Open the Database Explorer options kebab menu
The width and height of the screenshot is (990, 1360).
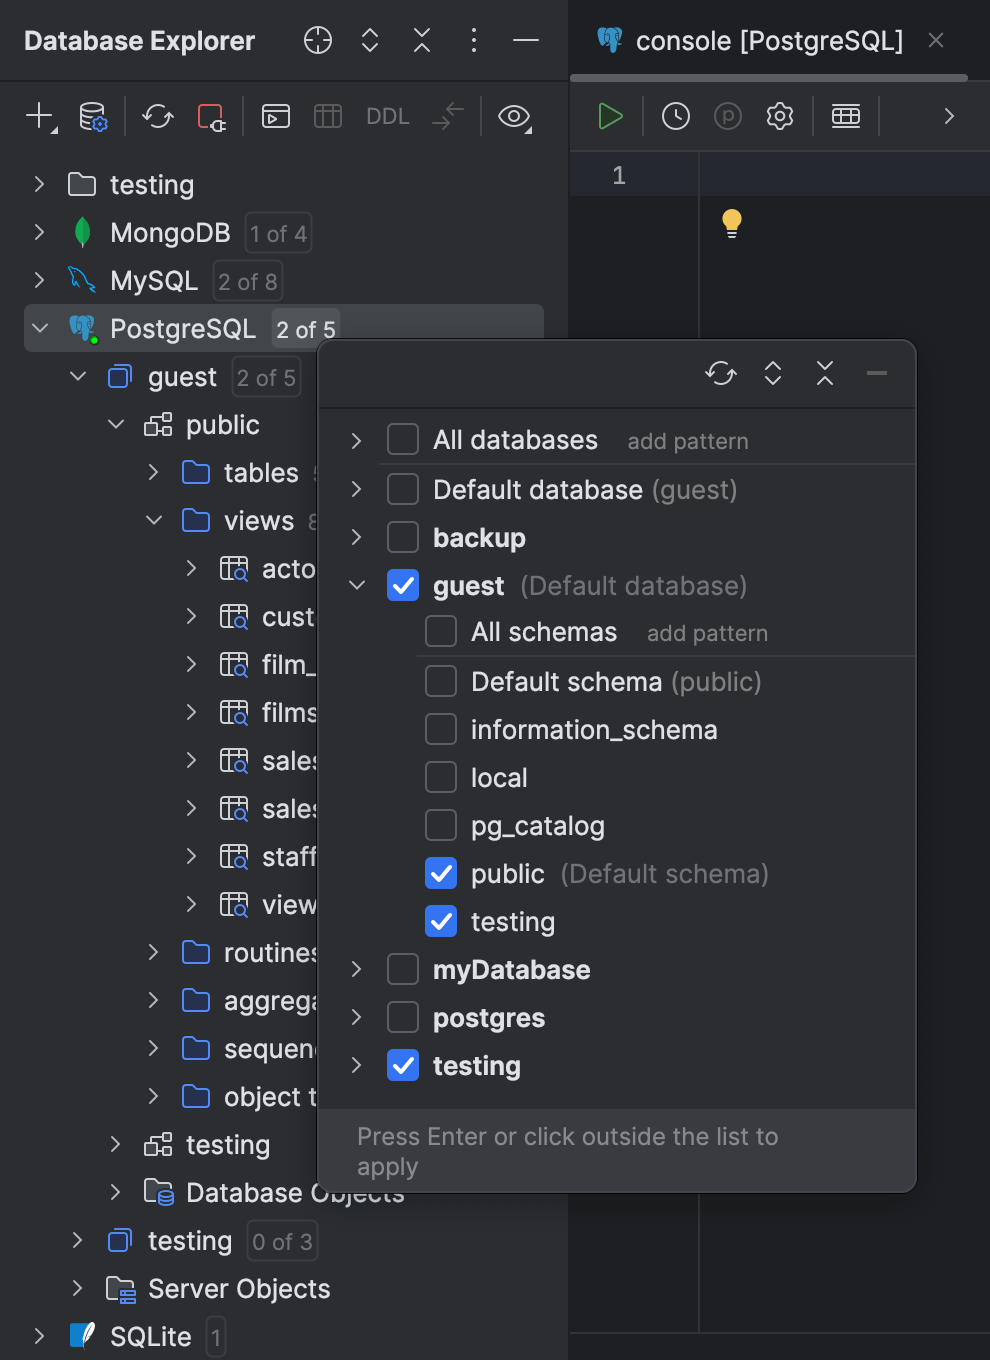tap(473, 41)
